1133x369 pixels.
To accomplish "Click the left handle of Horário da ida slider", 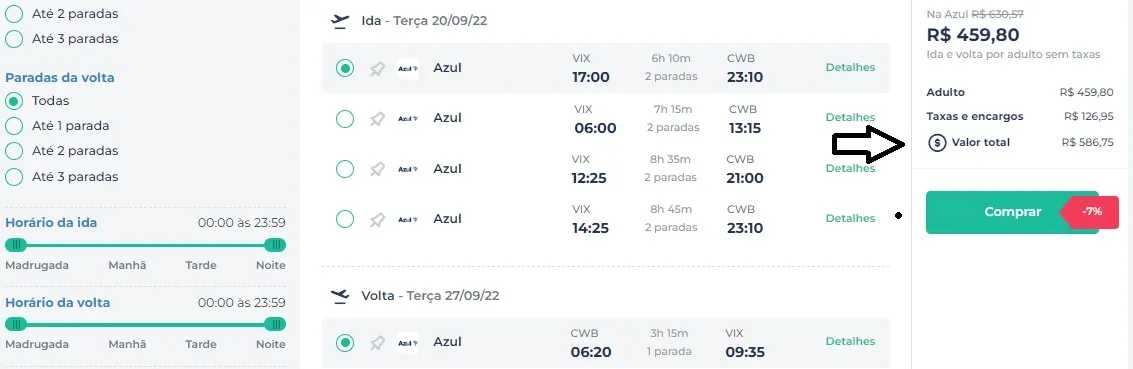I will [x=16, y=245].
